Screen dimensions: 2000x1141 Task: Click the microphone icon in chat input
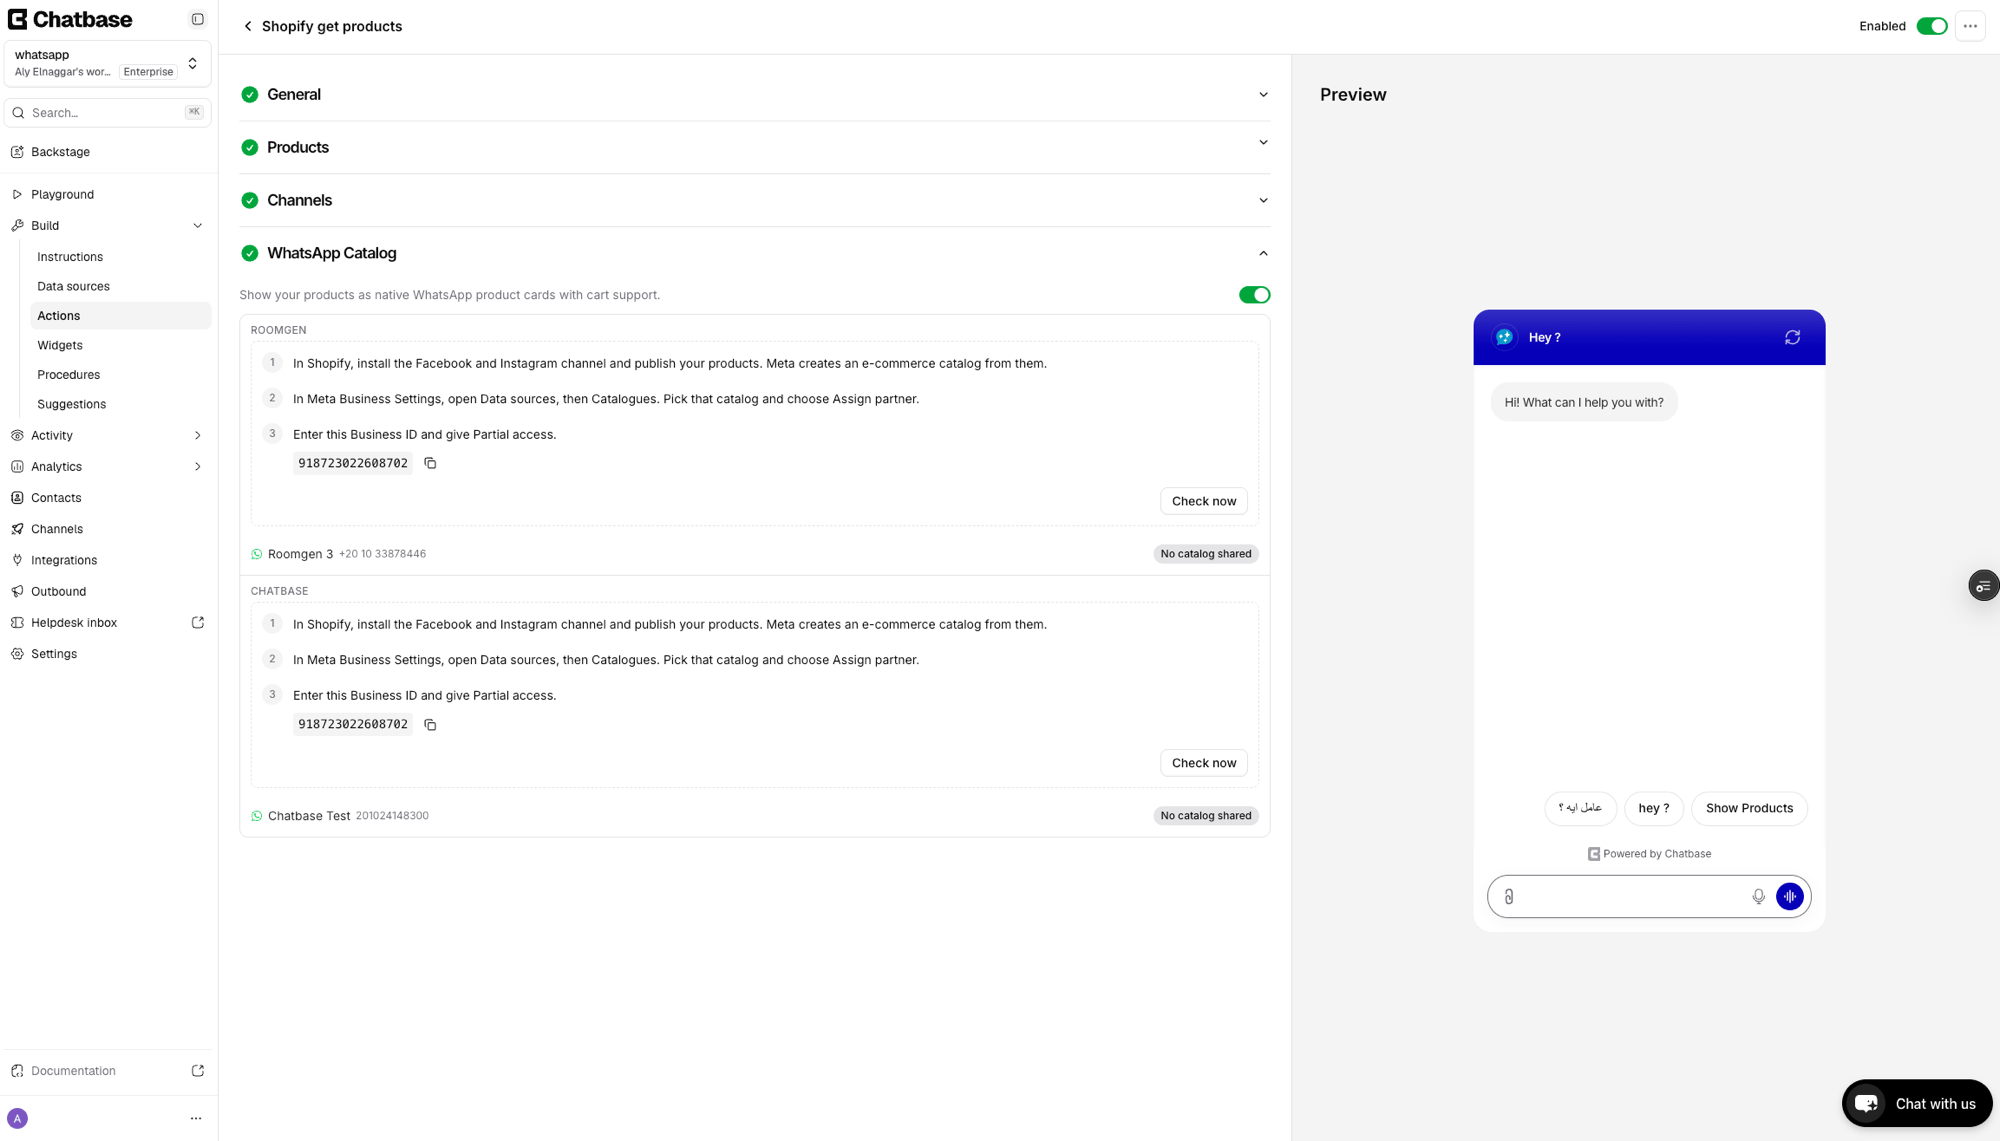coord(1758,897)
